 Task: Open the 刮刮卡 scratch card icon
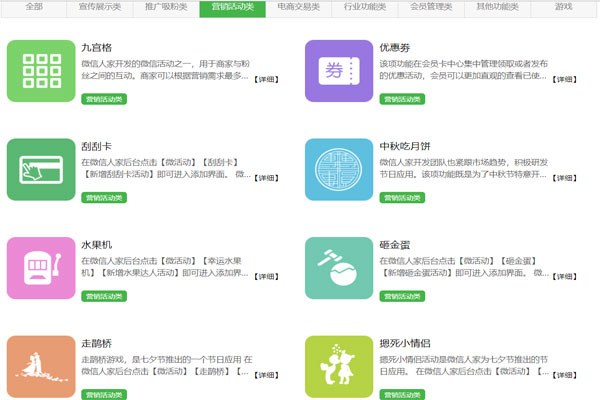pos(41,170)
